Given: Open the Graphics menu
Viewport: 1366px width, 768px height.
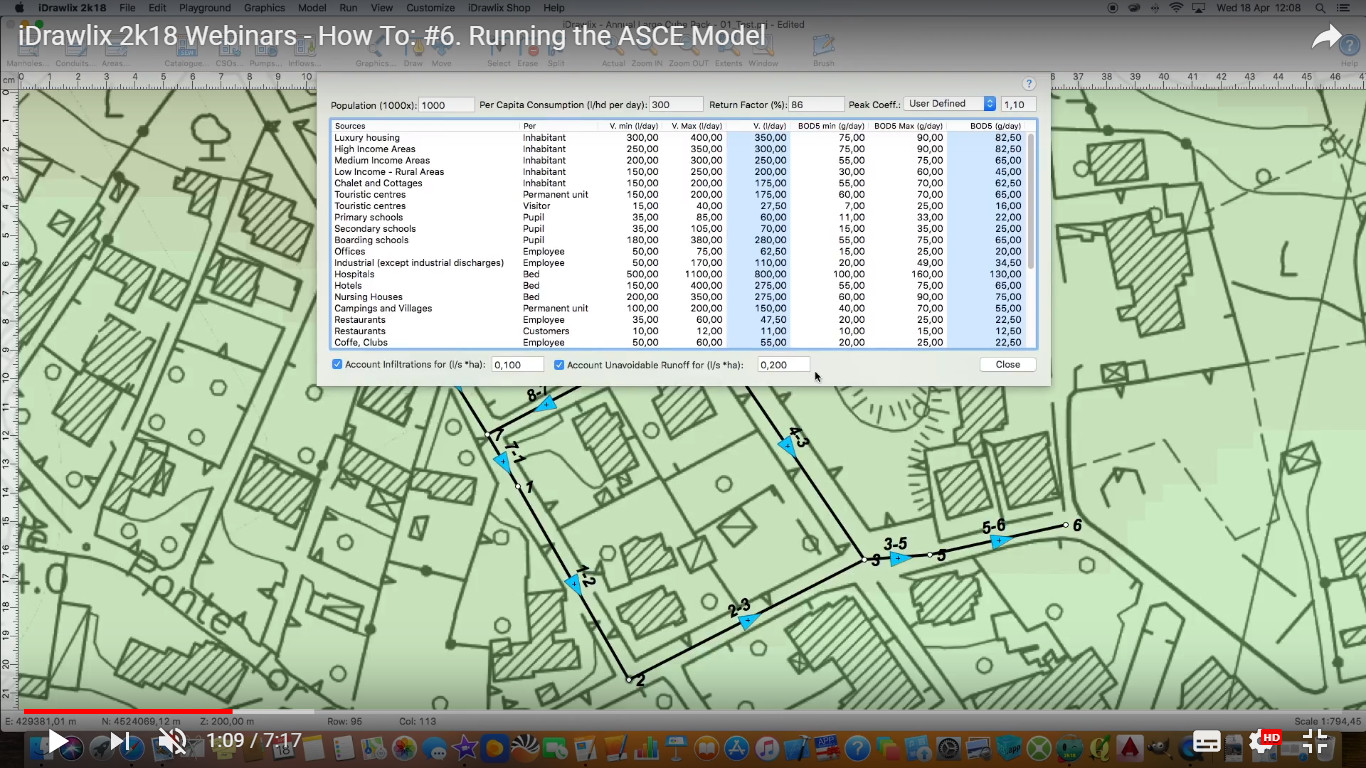Looking at the screenshot, I should (264, 8).
